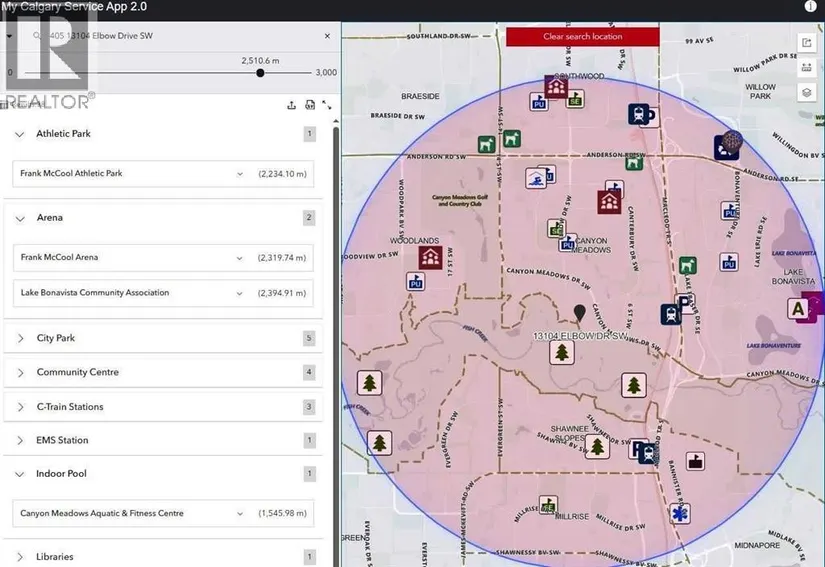Click the search radius slider handle
The image size is (825, 567).
pos(260,72)
